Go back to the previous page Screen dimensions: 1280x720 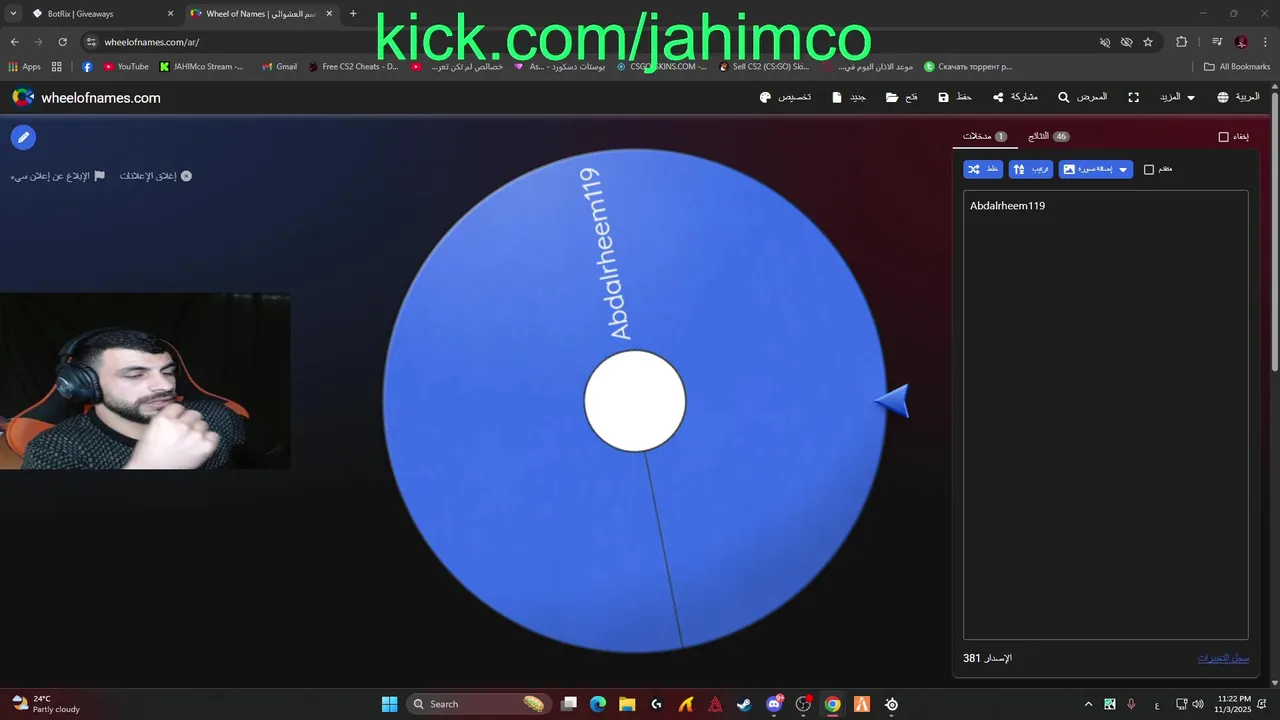tap(14, 42)
